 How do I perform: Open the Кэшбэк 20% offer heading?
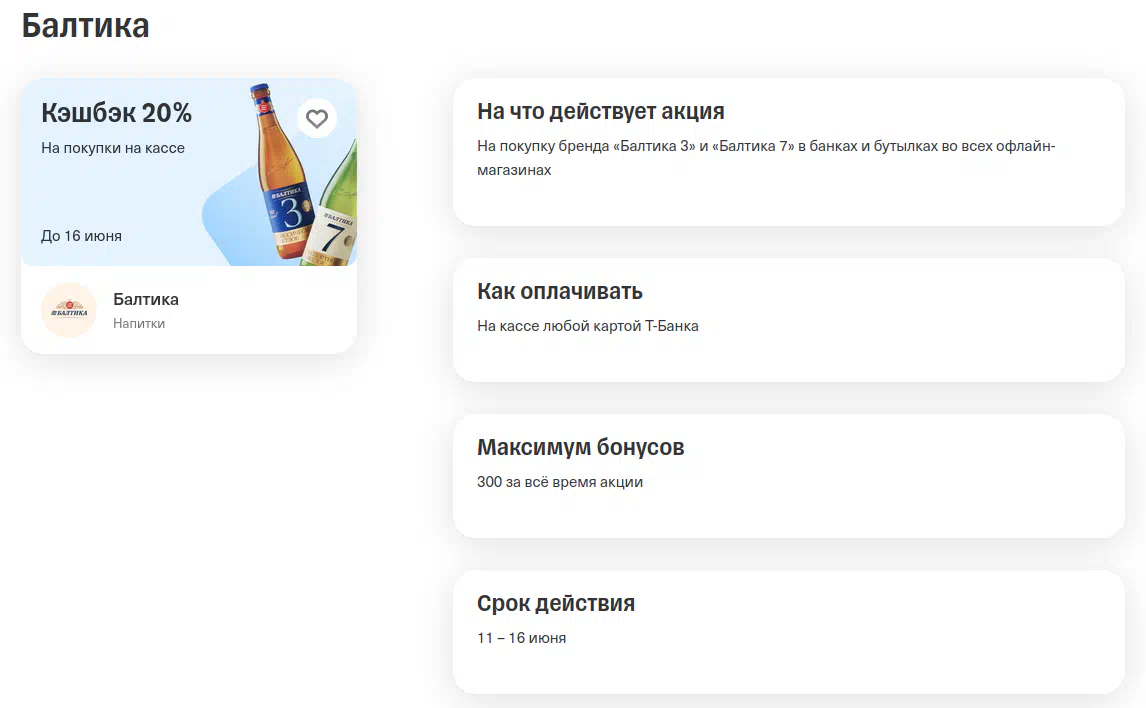coord(116,113)
